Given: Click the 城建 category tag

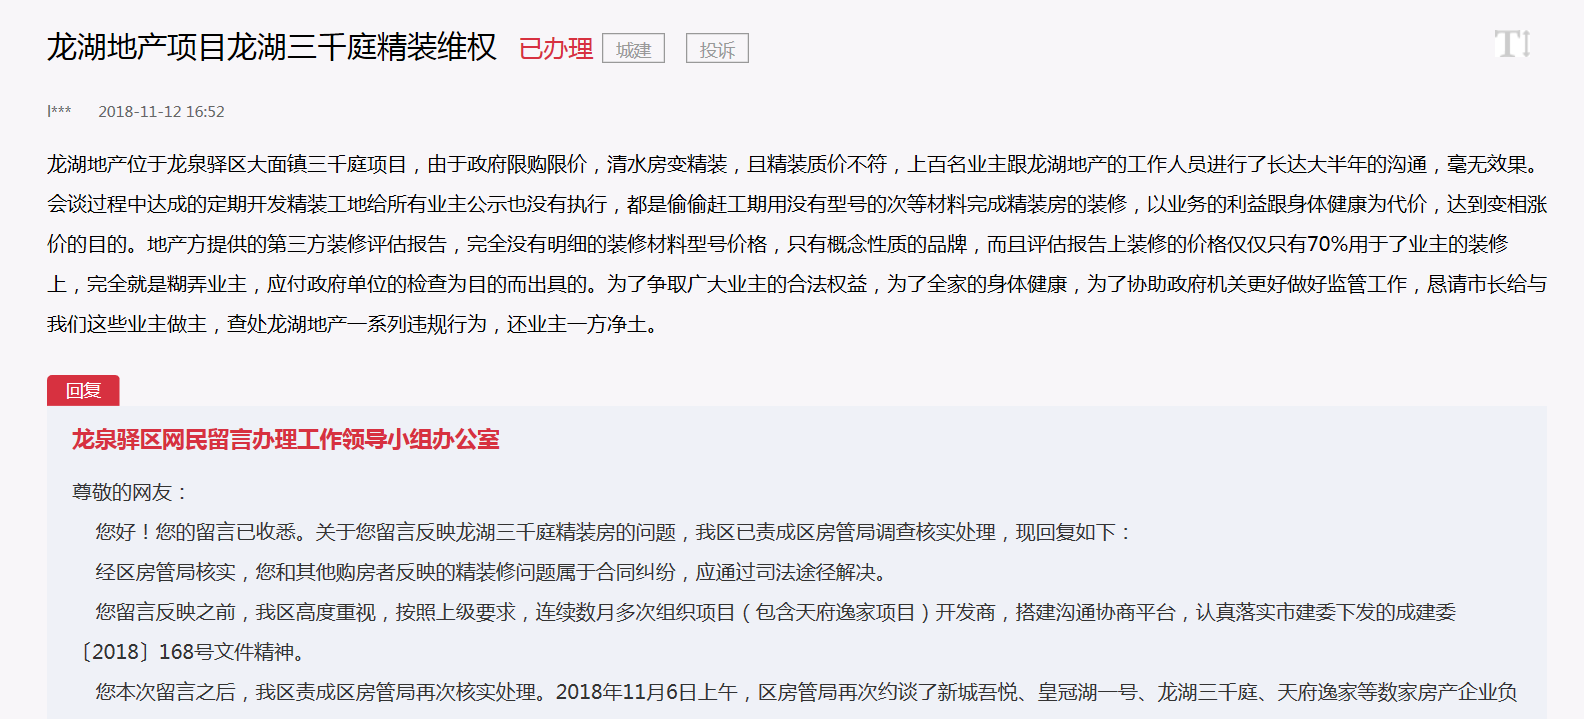Looking at the screenshot, I should (x=633, y=49).
